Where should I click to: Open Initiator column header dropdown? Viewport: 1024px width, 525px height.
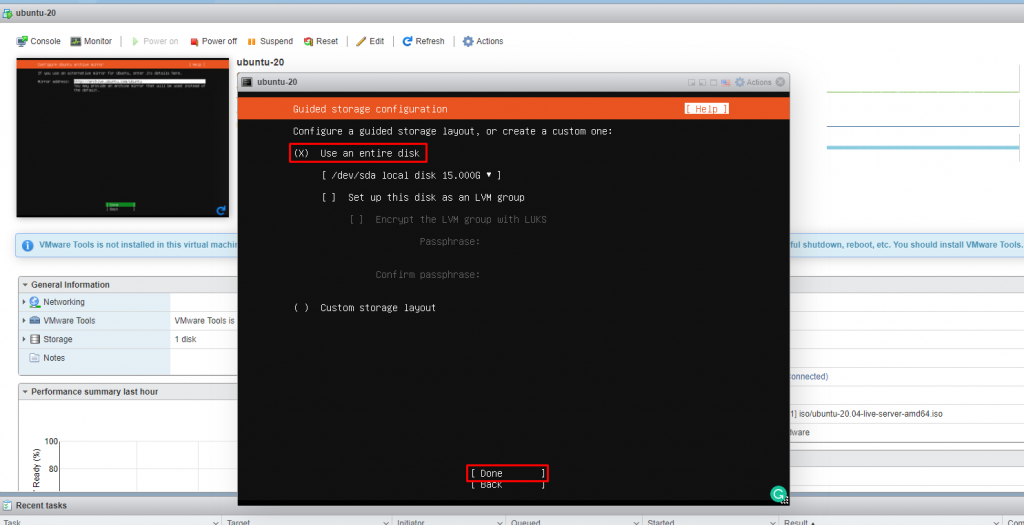(500, 522)
